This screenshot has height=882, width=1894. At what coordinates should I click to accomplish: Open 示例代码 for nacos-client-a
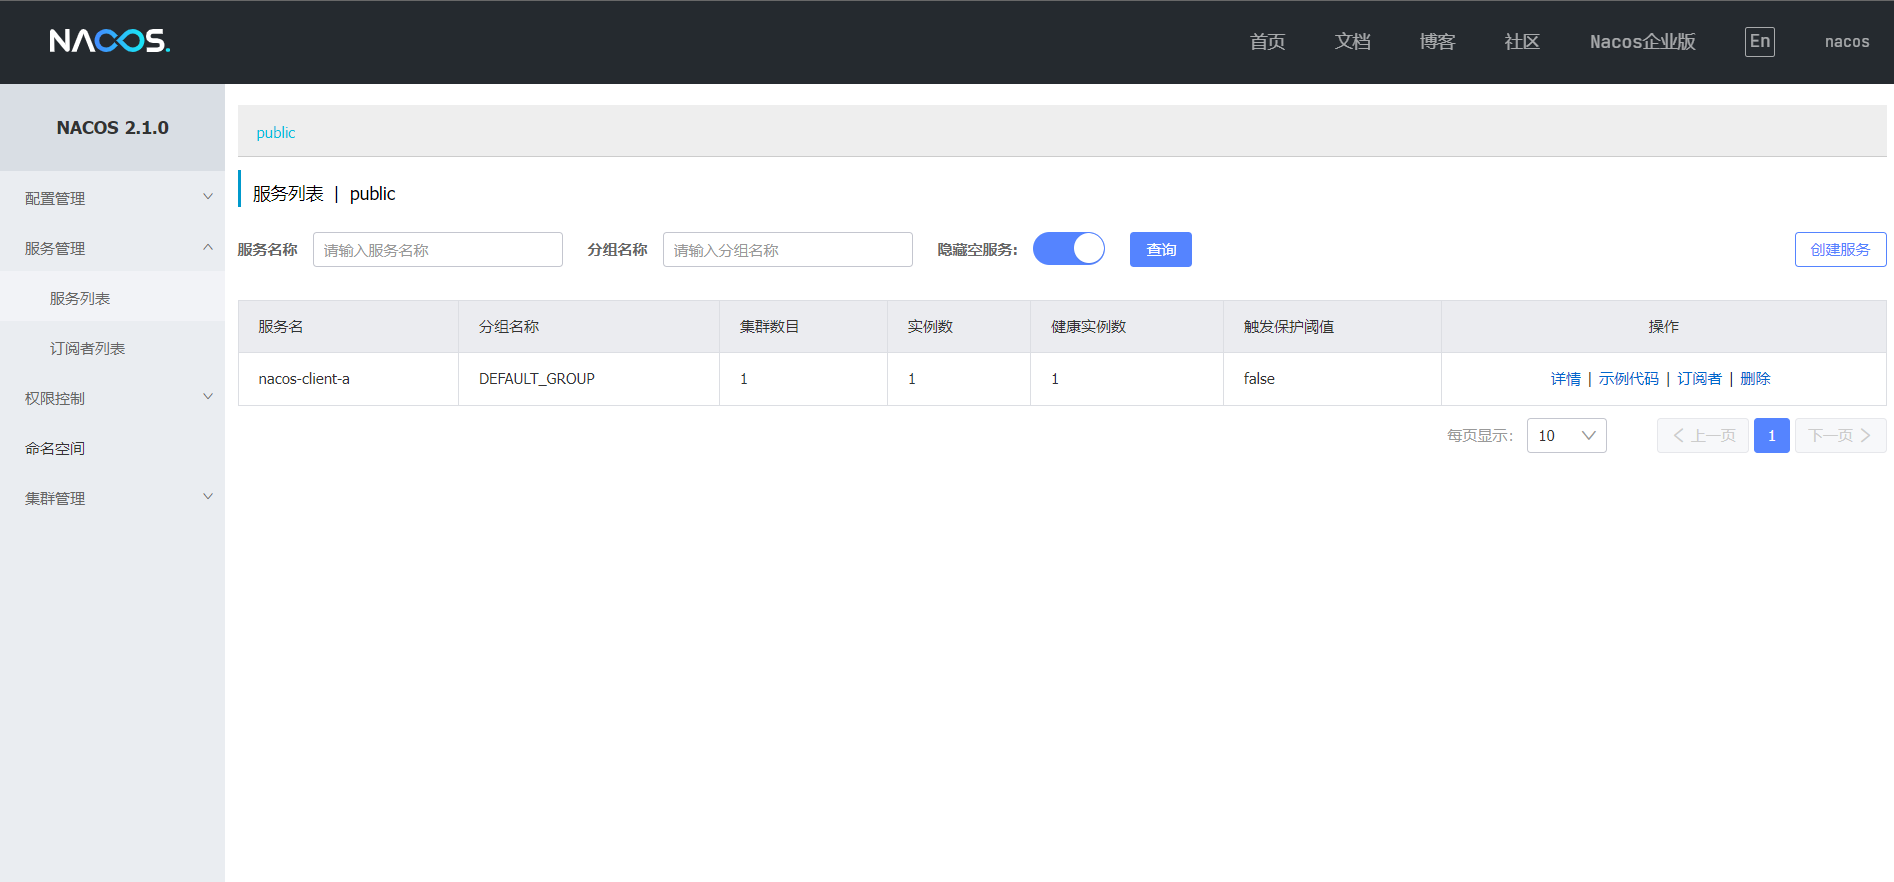tap(1628, 379)
